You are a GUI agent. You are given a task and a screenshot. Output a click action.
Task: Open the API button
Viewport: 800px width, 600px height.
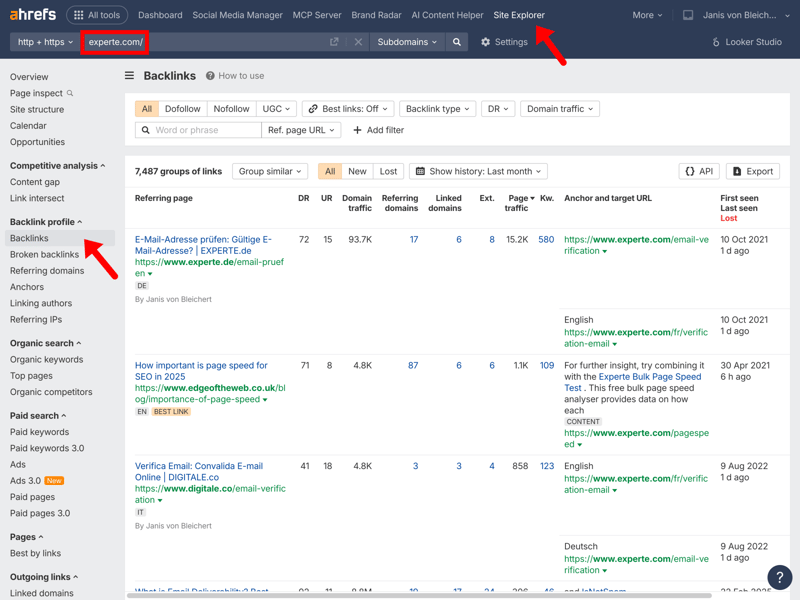pyautogui.click(x=699, y=171)
